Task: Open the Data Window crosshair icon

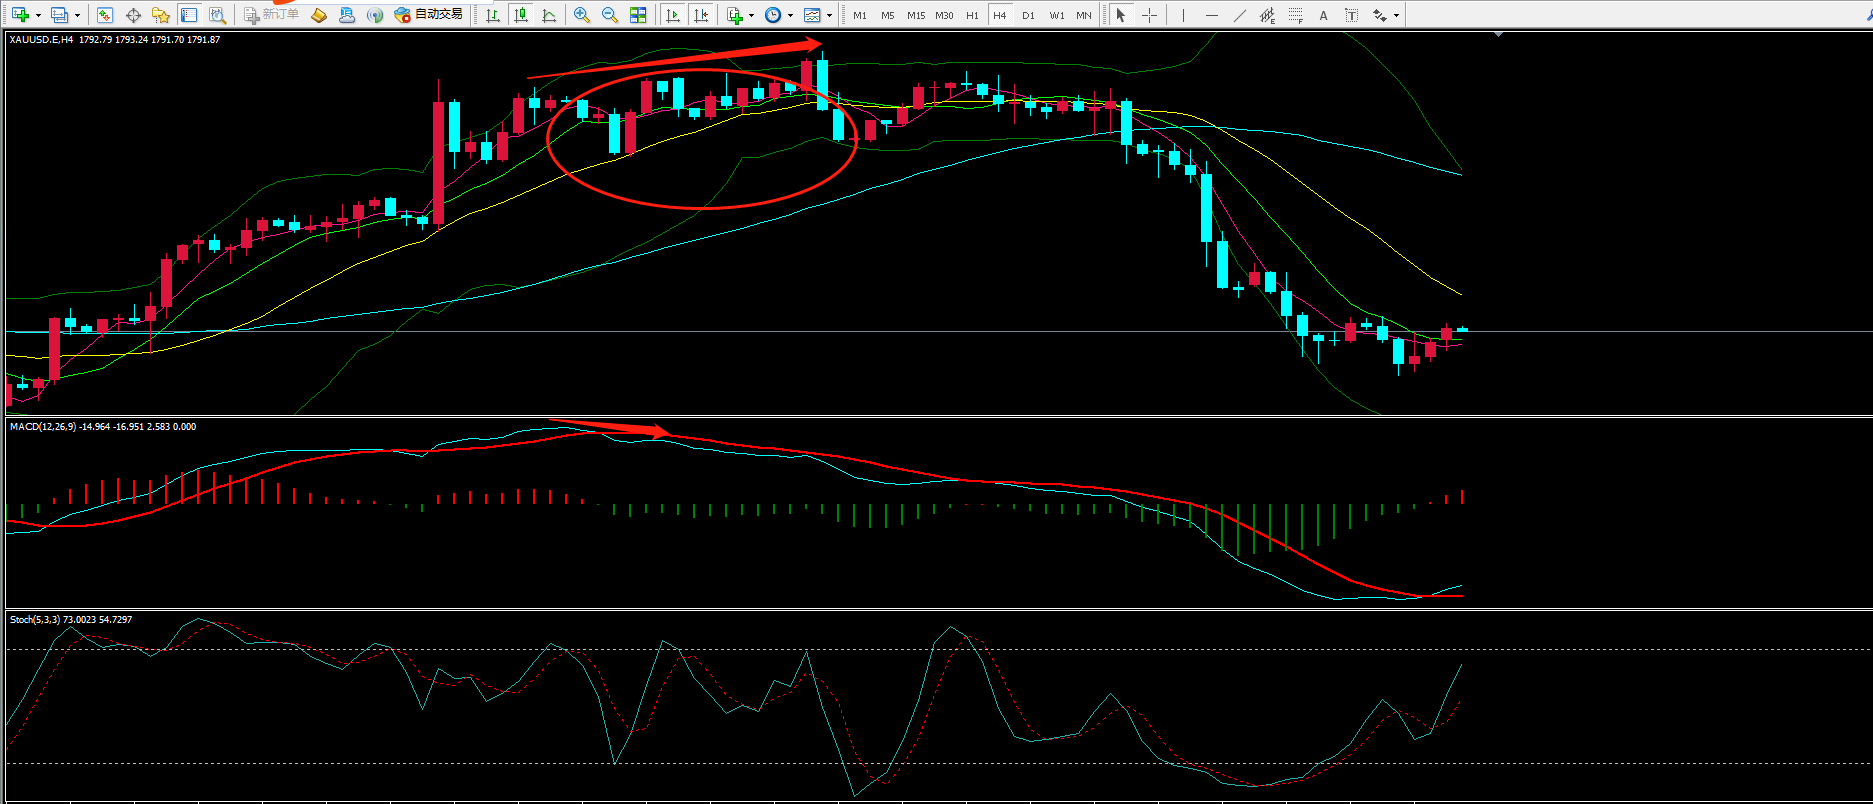Action: [x=133, y=15]
